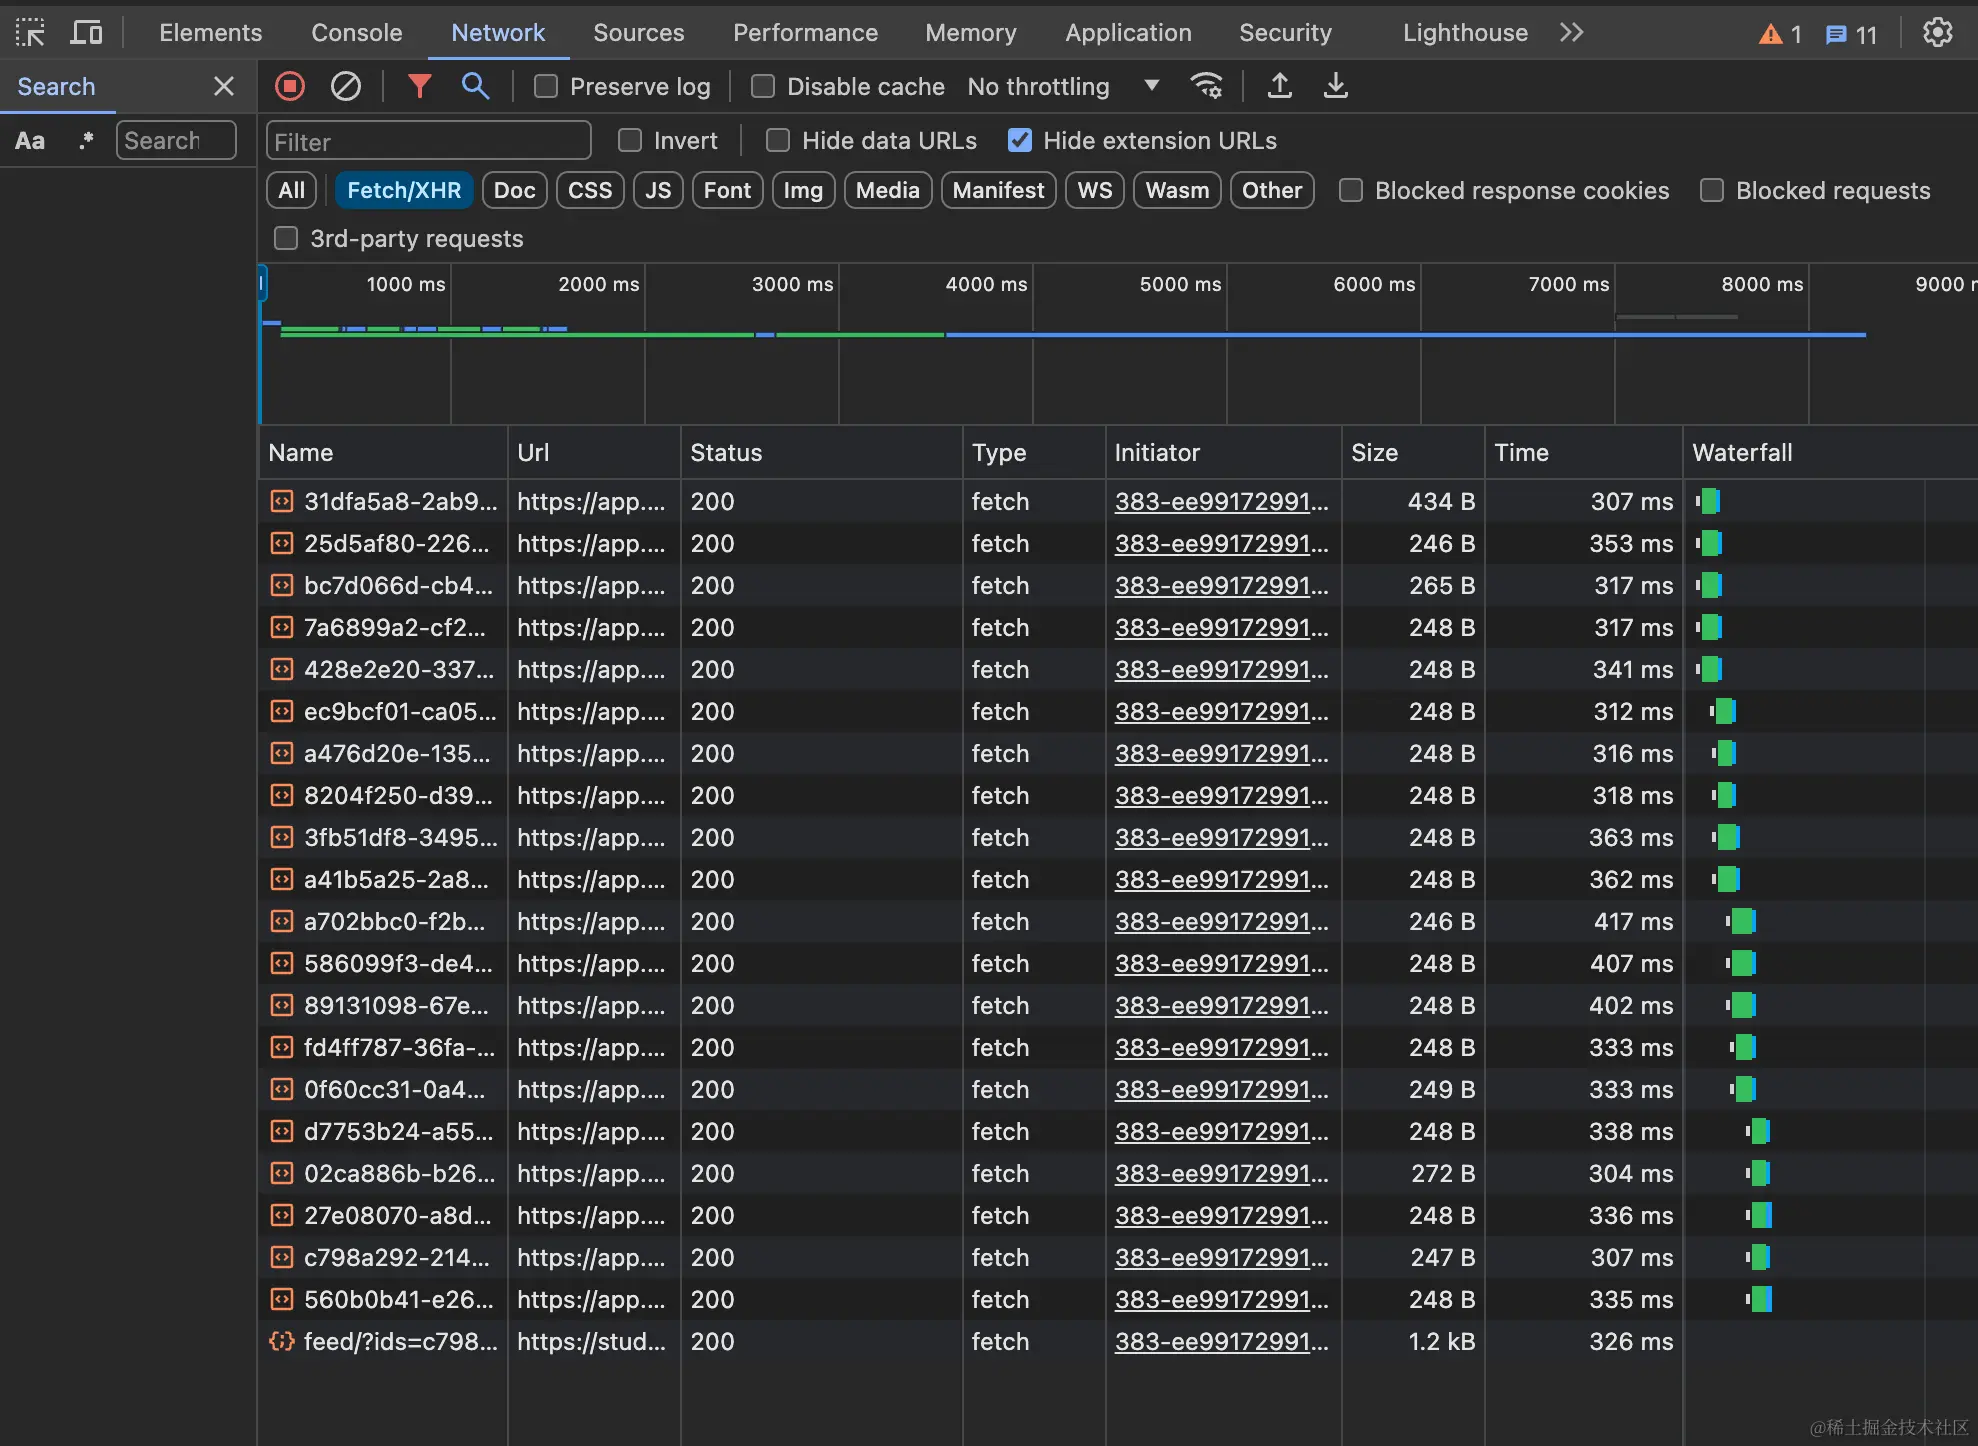Open the Performance tab
Image resolution: width=1978 pixels, height=1446 pixels.
click(x=805, y=33)
